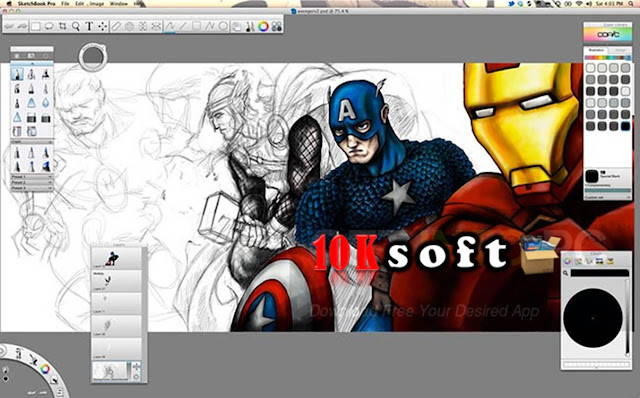Click the gray floating brush puck

tap(93, 57)
